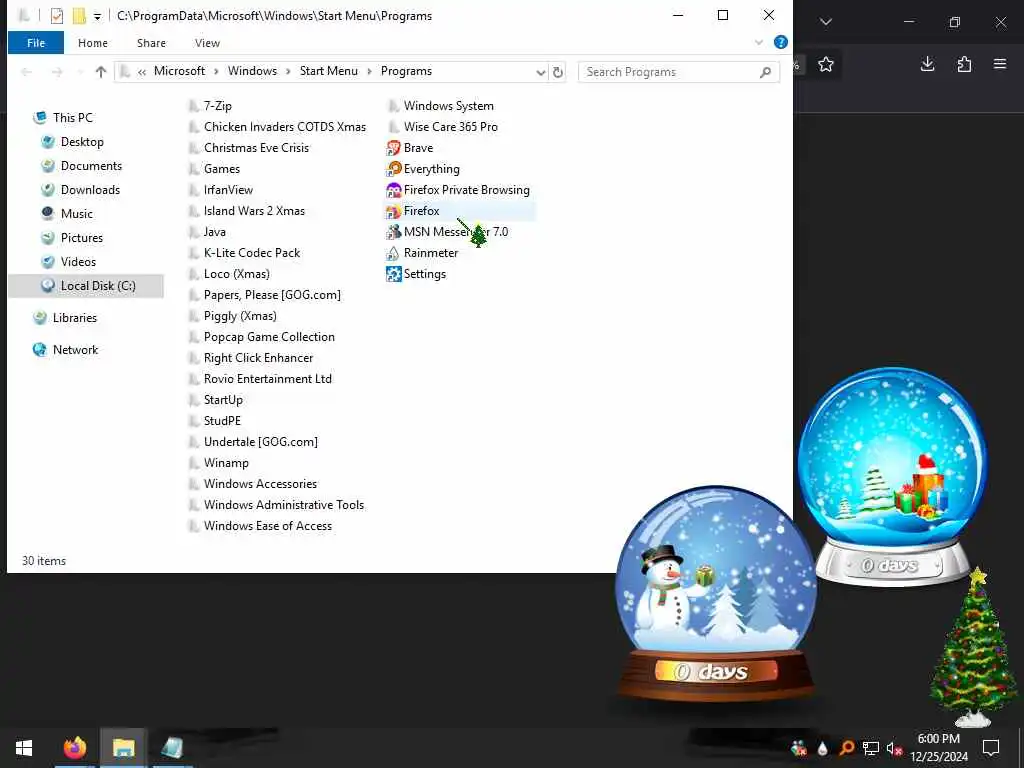This screenshot has height=768, width=1024.
Task: Select the Firefox shortcut in the file list
Action: point(413,210)
